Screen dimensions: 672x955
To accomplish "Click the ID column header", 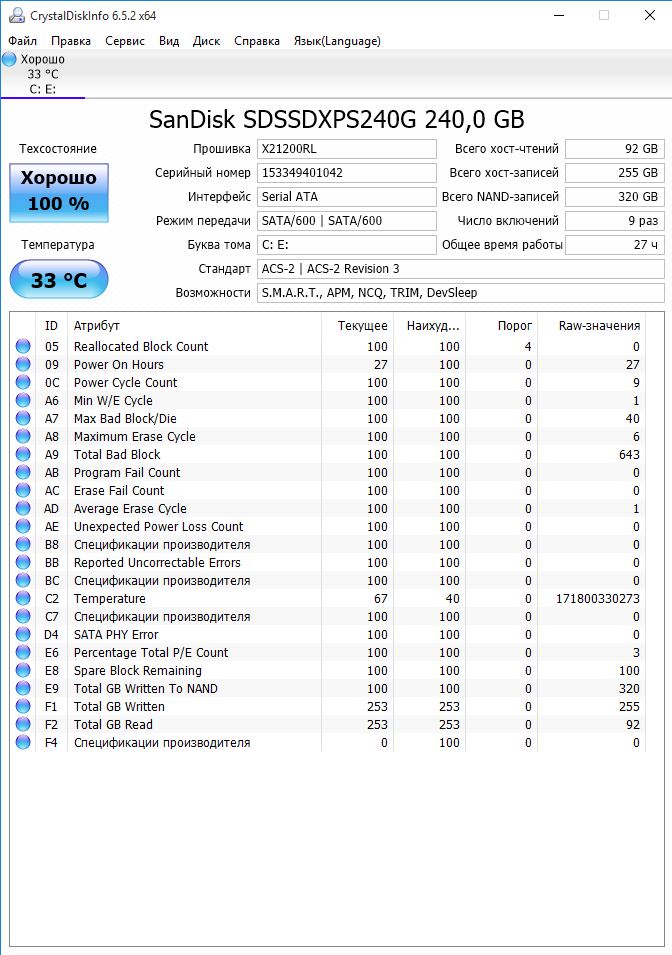I will tap(52, 326).
